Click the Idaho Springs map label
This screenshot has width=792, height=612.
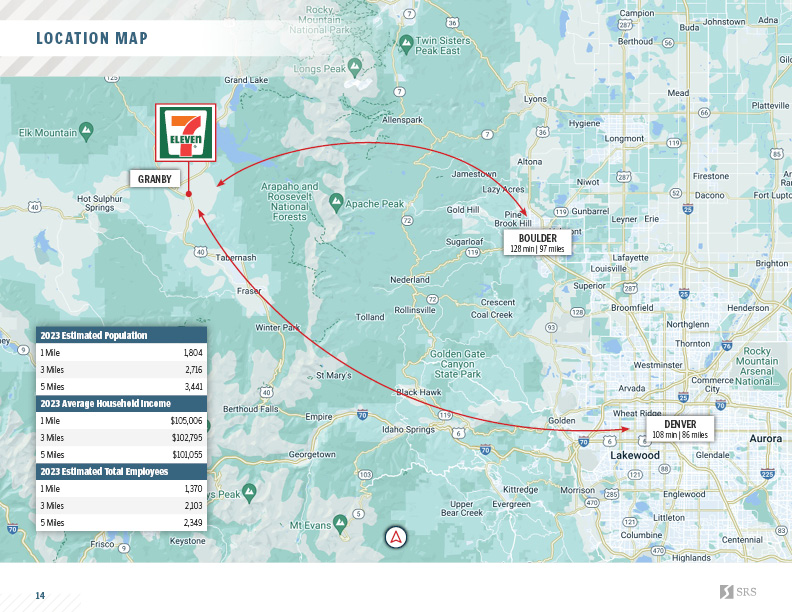coord(408,429)
